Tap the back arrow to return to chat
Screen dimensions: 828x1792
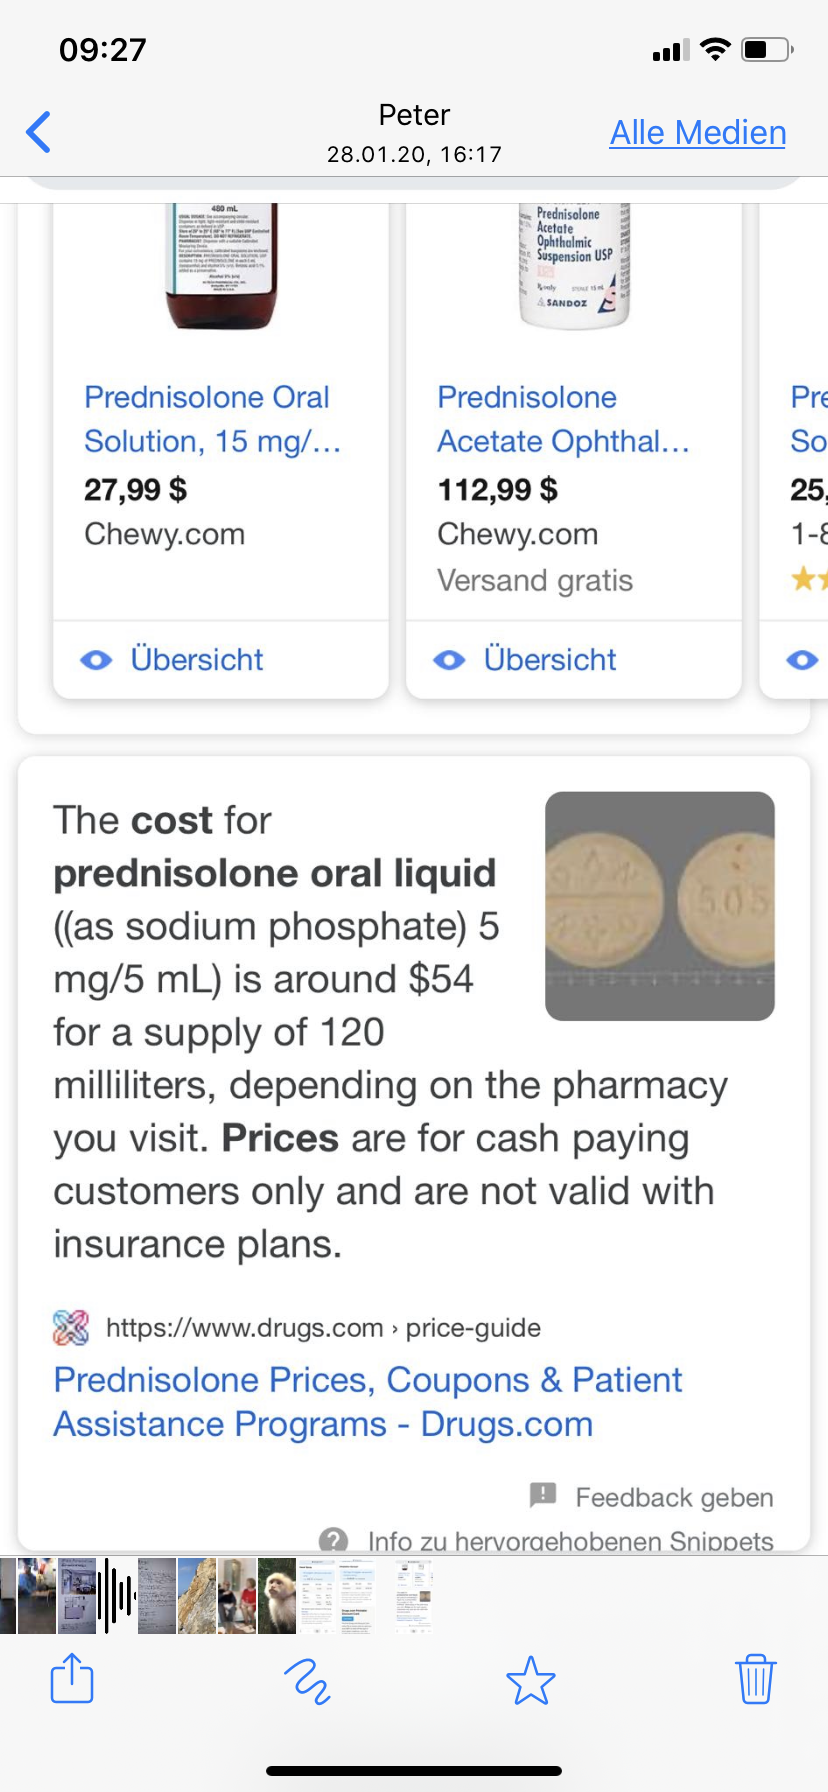(39, 132)
